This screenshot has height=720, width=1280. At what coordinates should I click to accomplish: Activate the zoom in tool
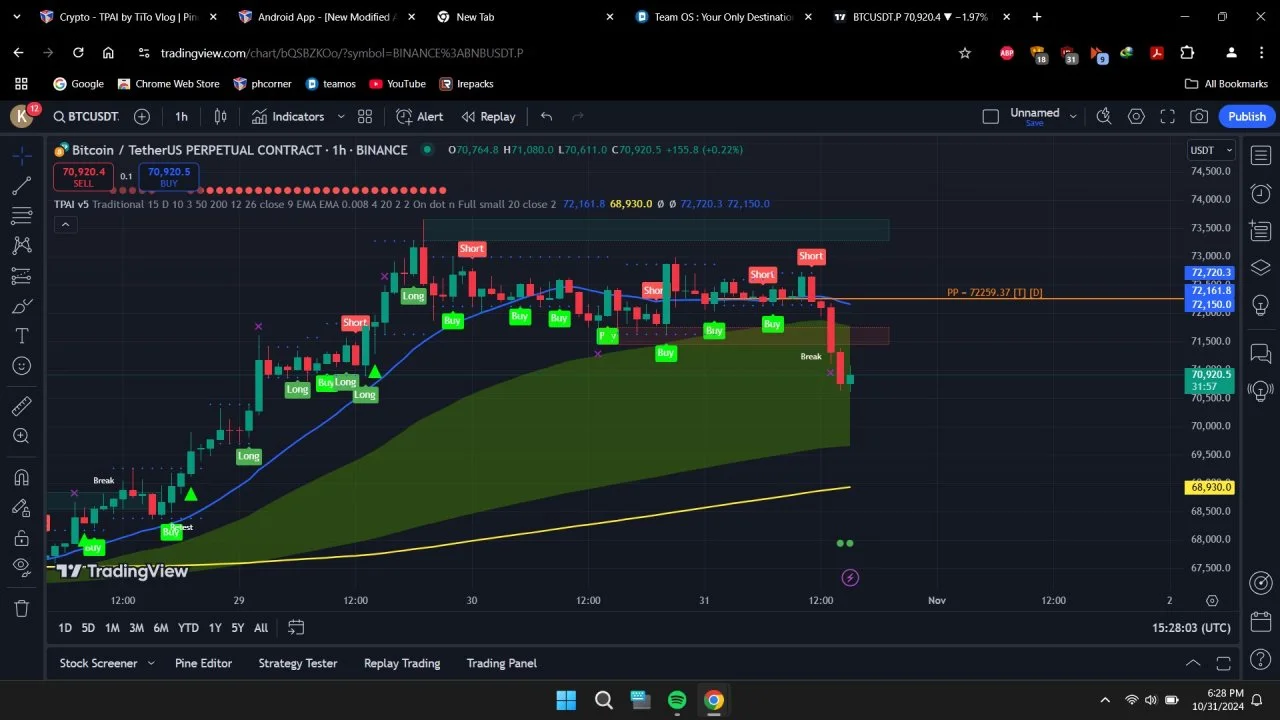(x=21, y=436)
